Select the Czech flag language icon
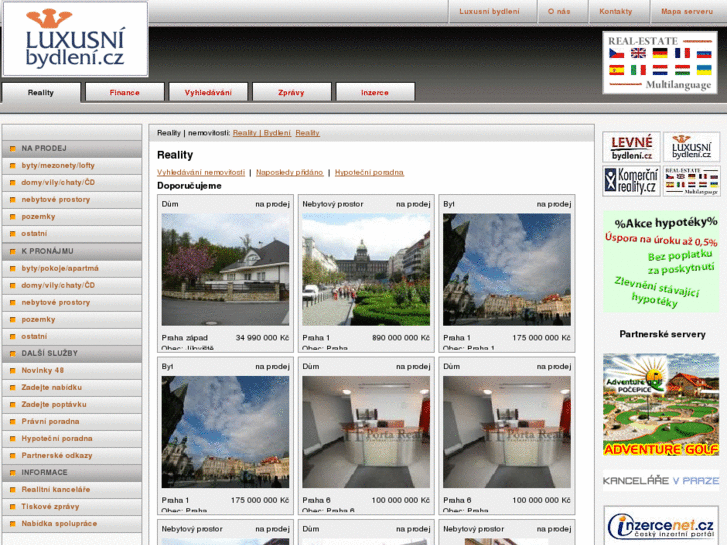 pyautogui.click(x=616, y=54)
